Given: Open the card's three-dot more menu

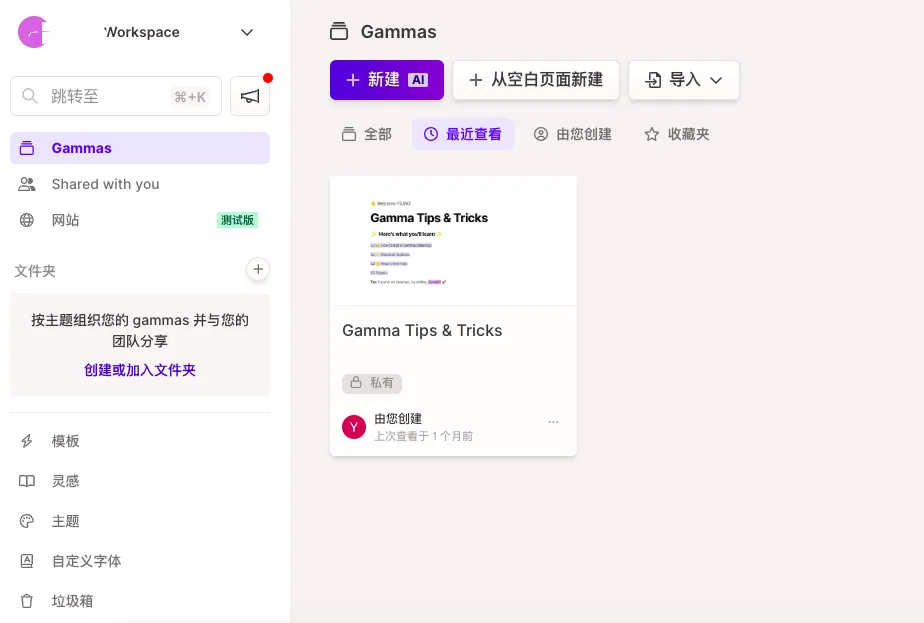Looking at the screenshot, I should pos(553,422).
